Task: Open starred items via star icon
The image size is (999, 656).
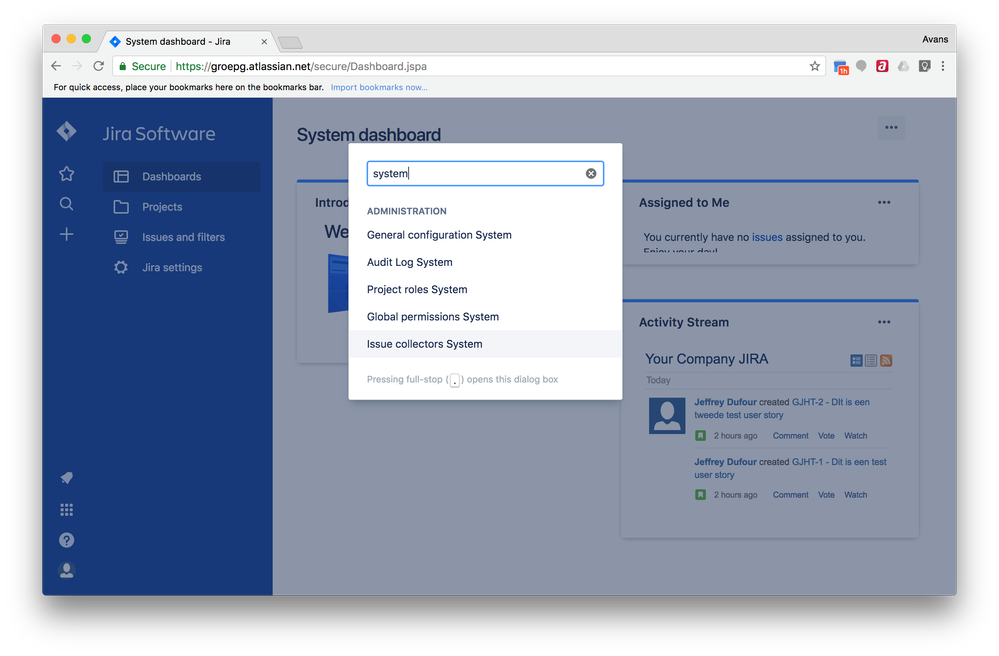Action: point(66,173)
